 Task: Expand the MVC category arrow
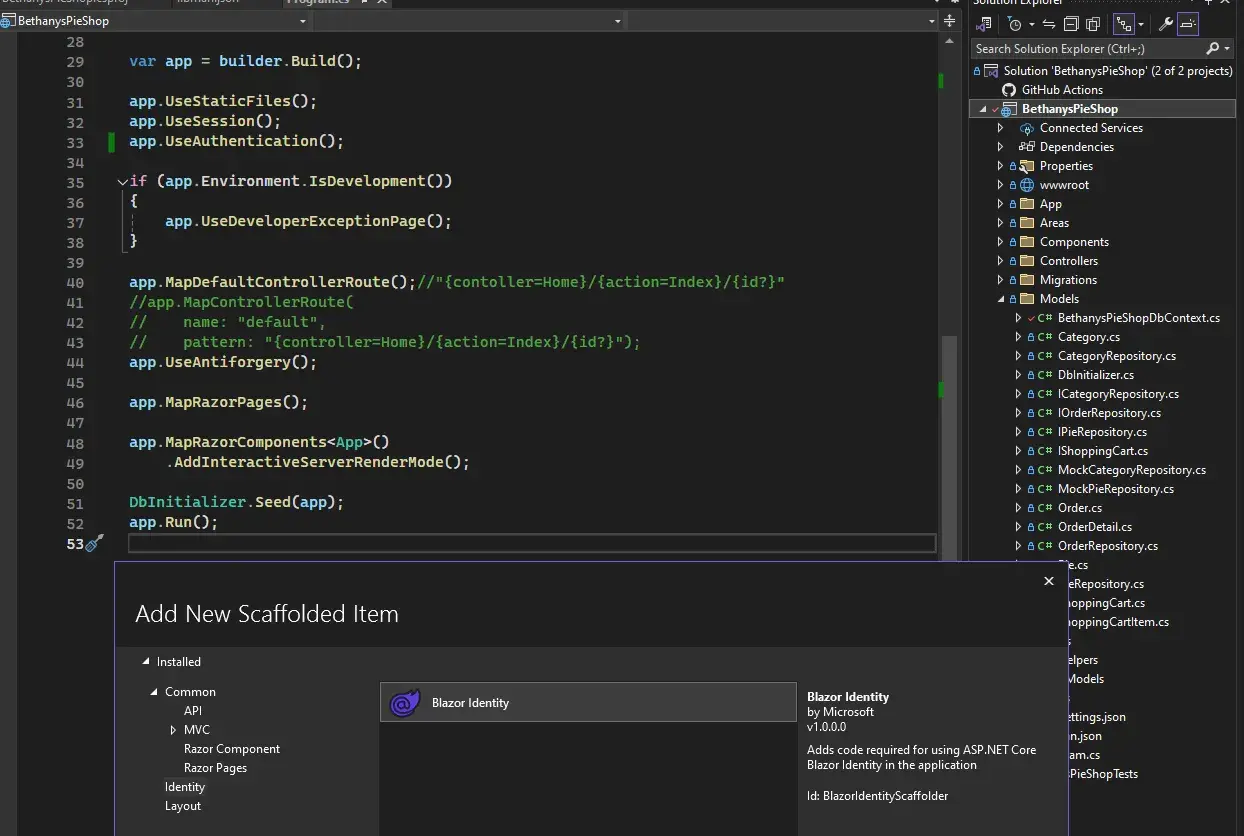(173, 730)
